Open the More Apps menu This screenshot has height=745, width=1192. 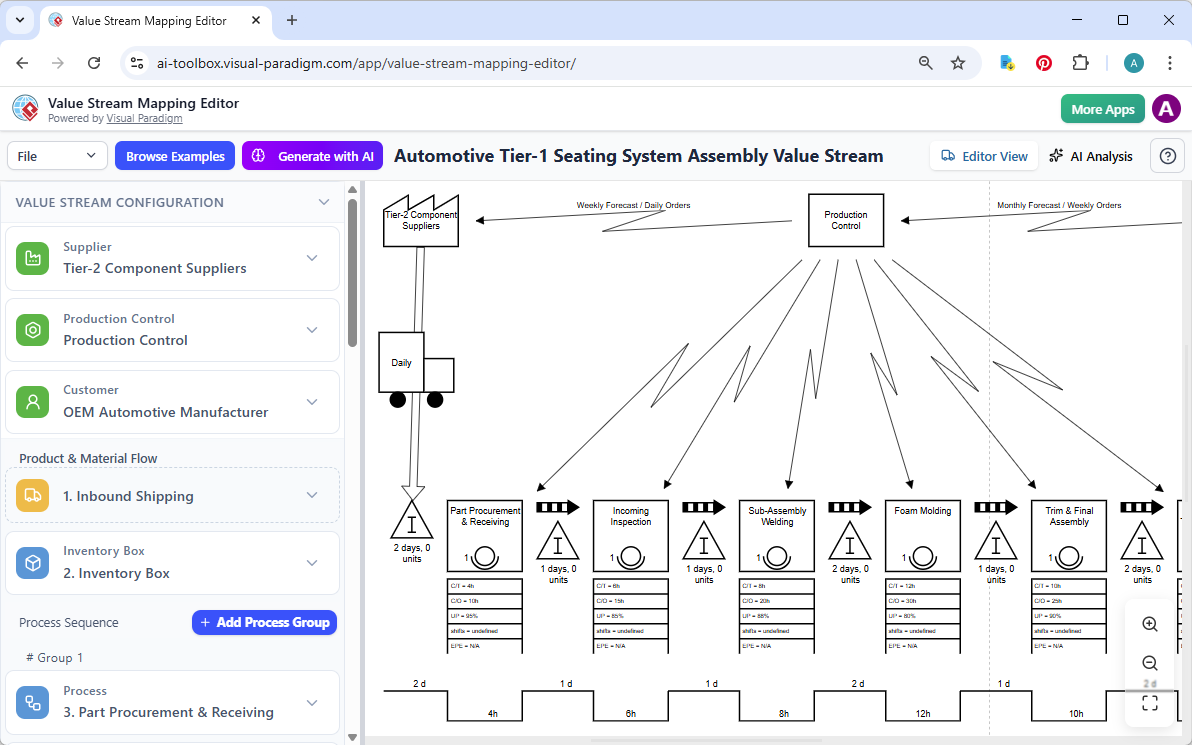click(1102, 108)
